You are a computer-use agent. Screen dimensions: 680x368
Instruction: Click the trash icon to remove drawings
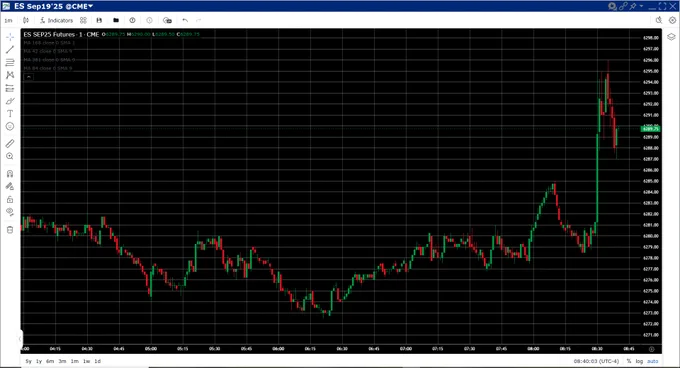[x=10, y=230]
